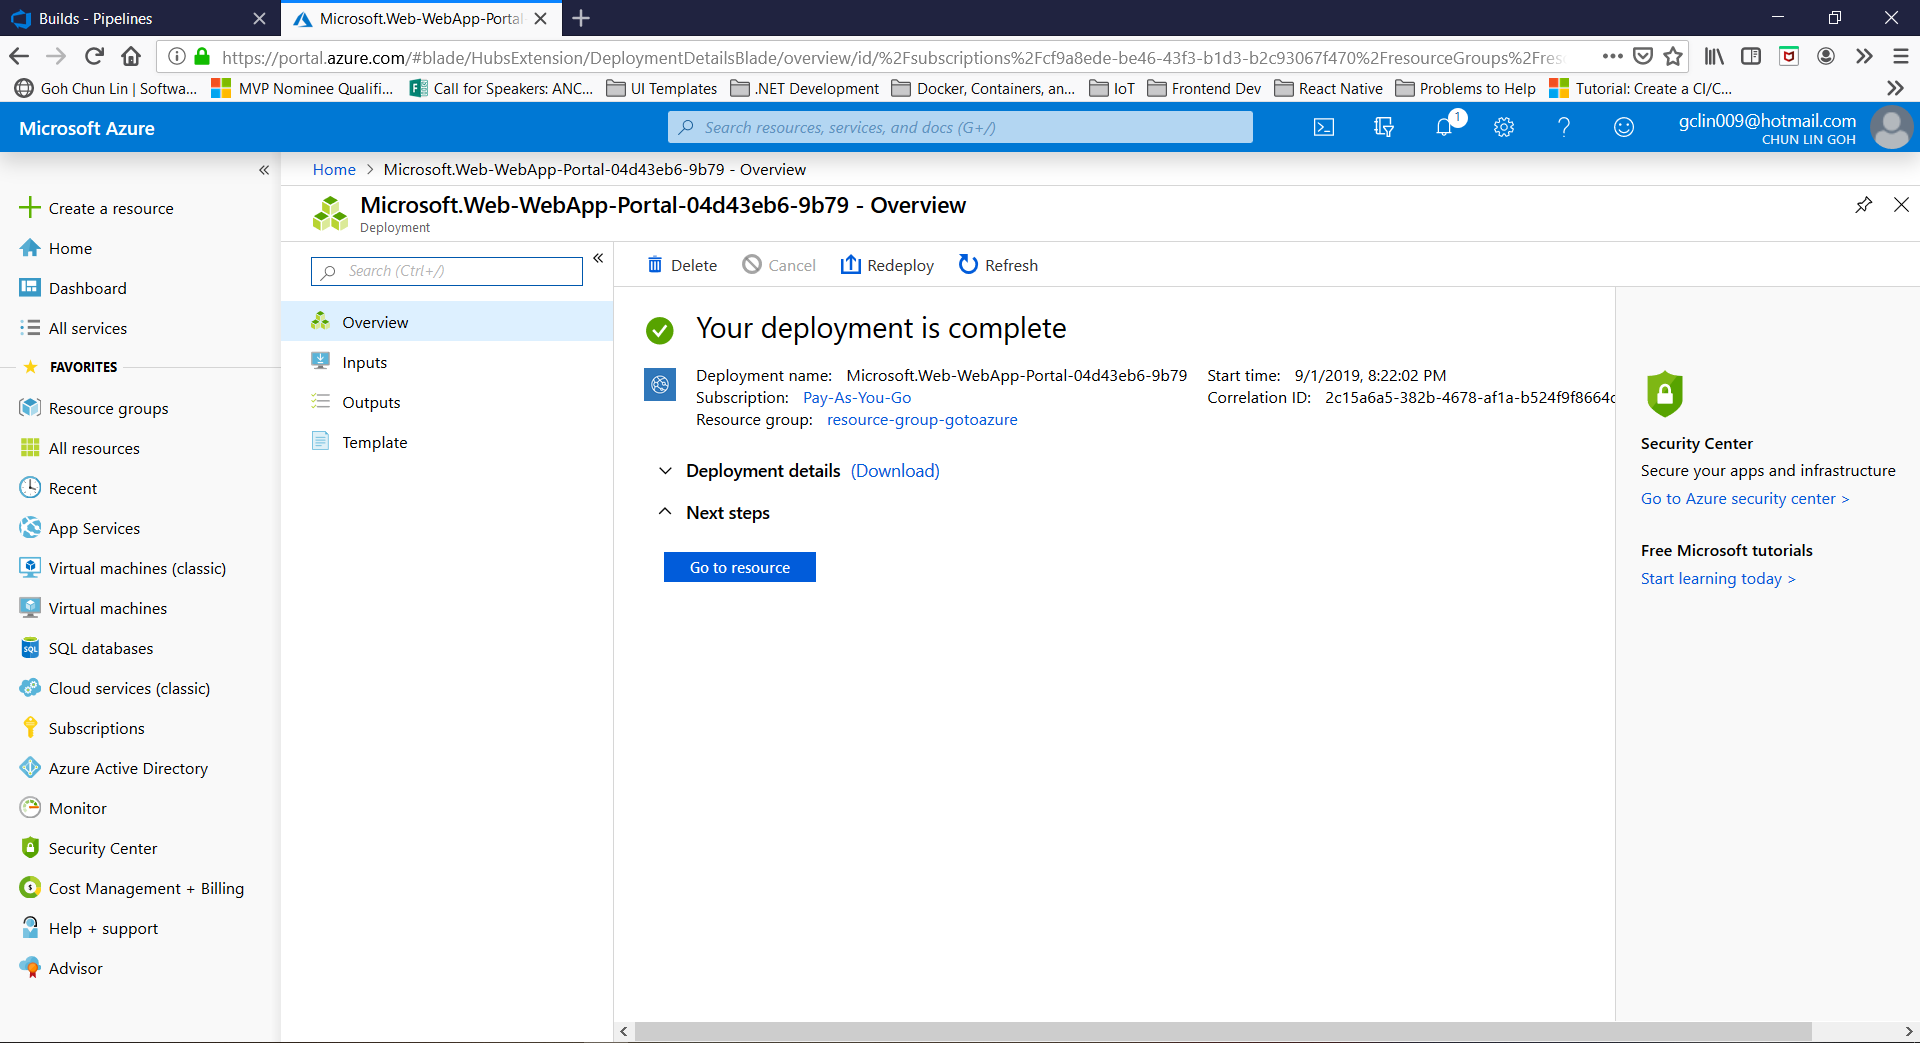Open the browser hamburger menu
Viewport: 1920px width, 1043px height.
click(1901, 56)
